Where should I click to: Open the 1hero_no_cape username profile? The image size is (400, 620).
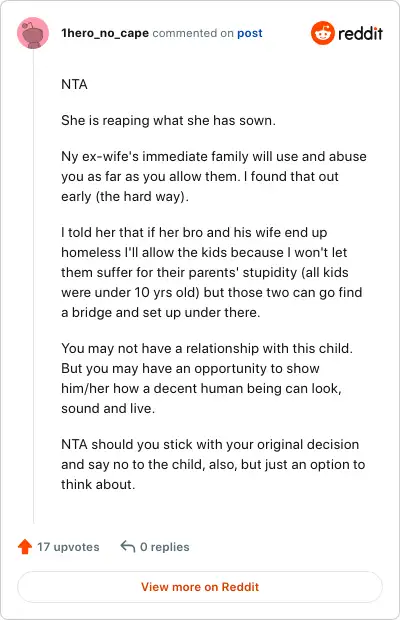point(105,33)
